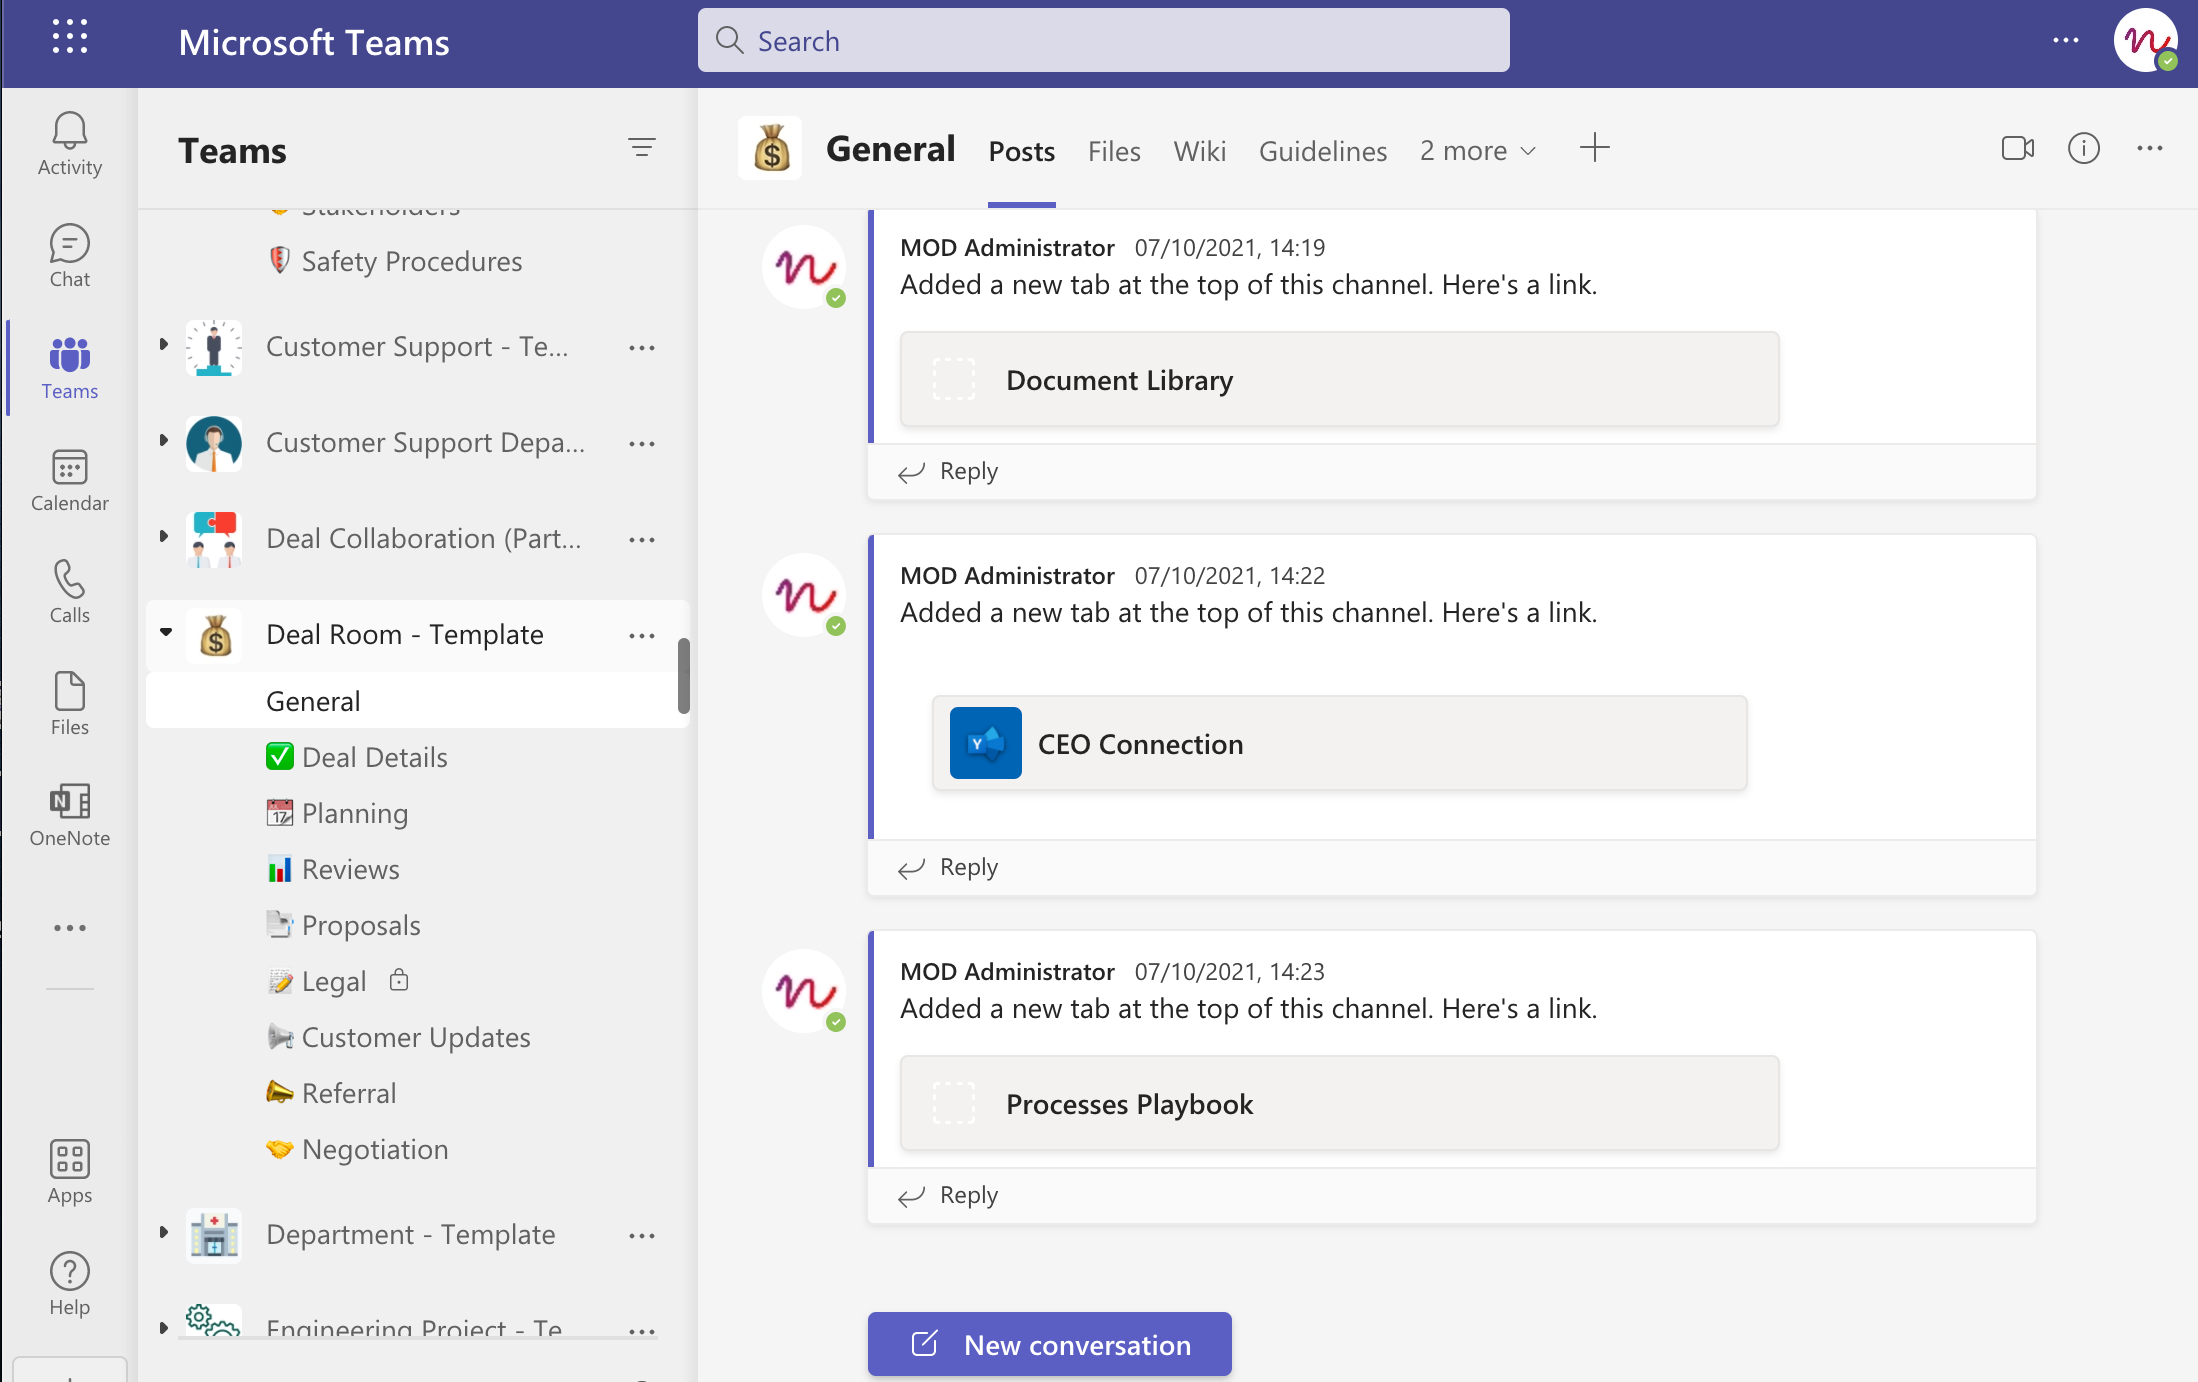Image resolution: width=2198 pixels, height=1382 pixels.
Task: Expand the Department - Template team
Action: [163, 1233]
